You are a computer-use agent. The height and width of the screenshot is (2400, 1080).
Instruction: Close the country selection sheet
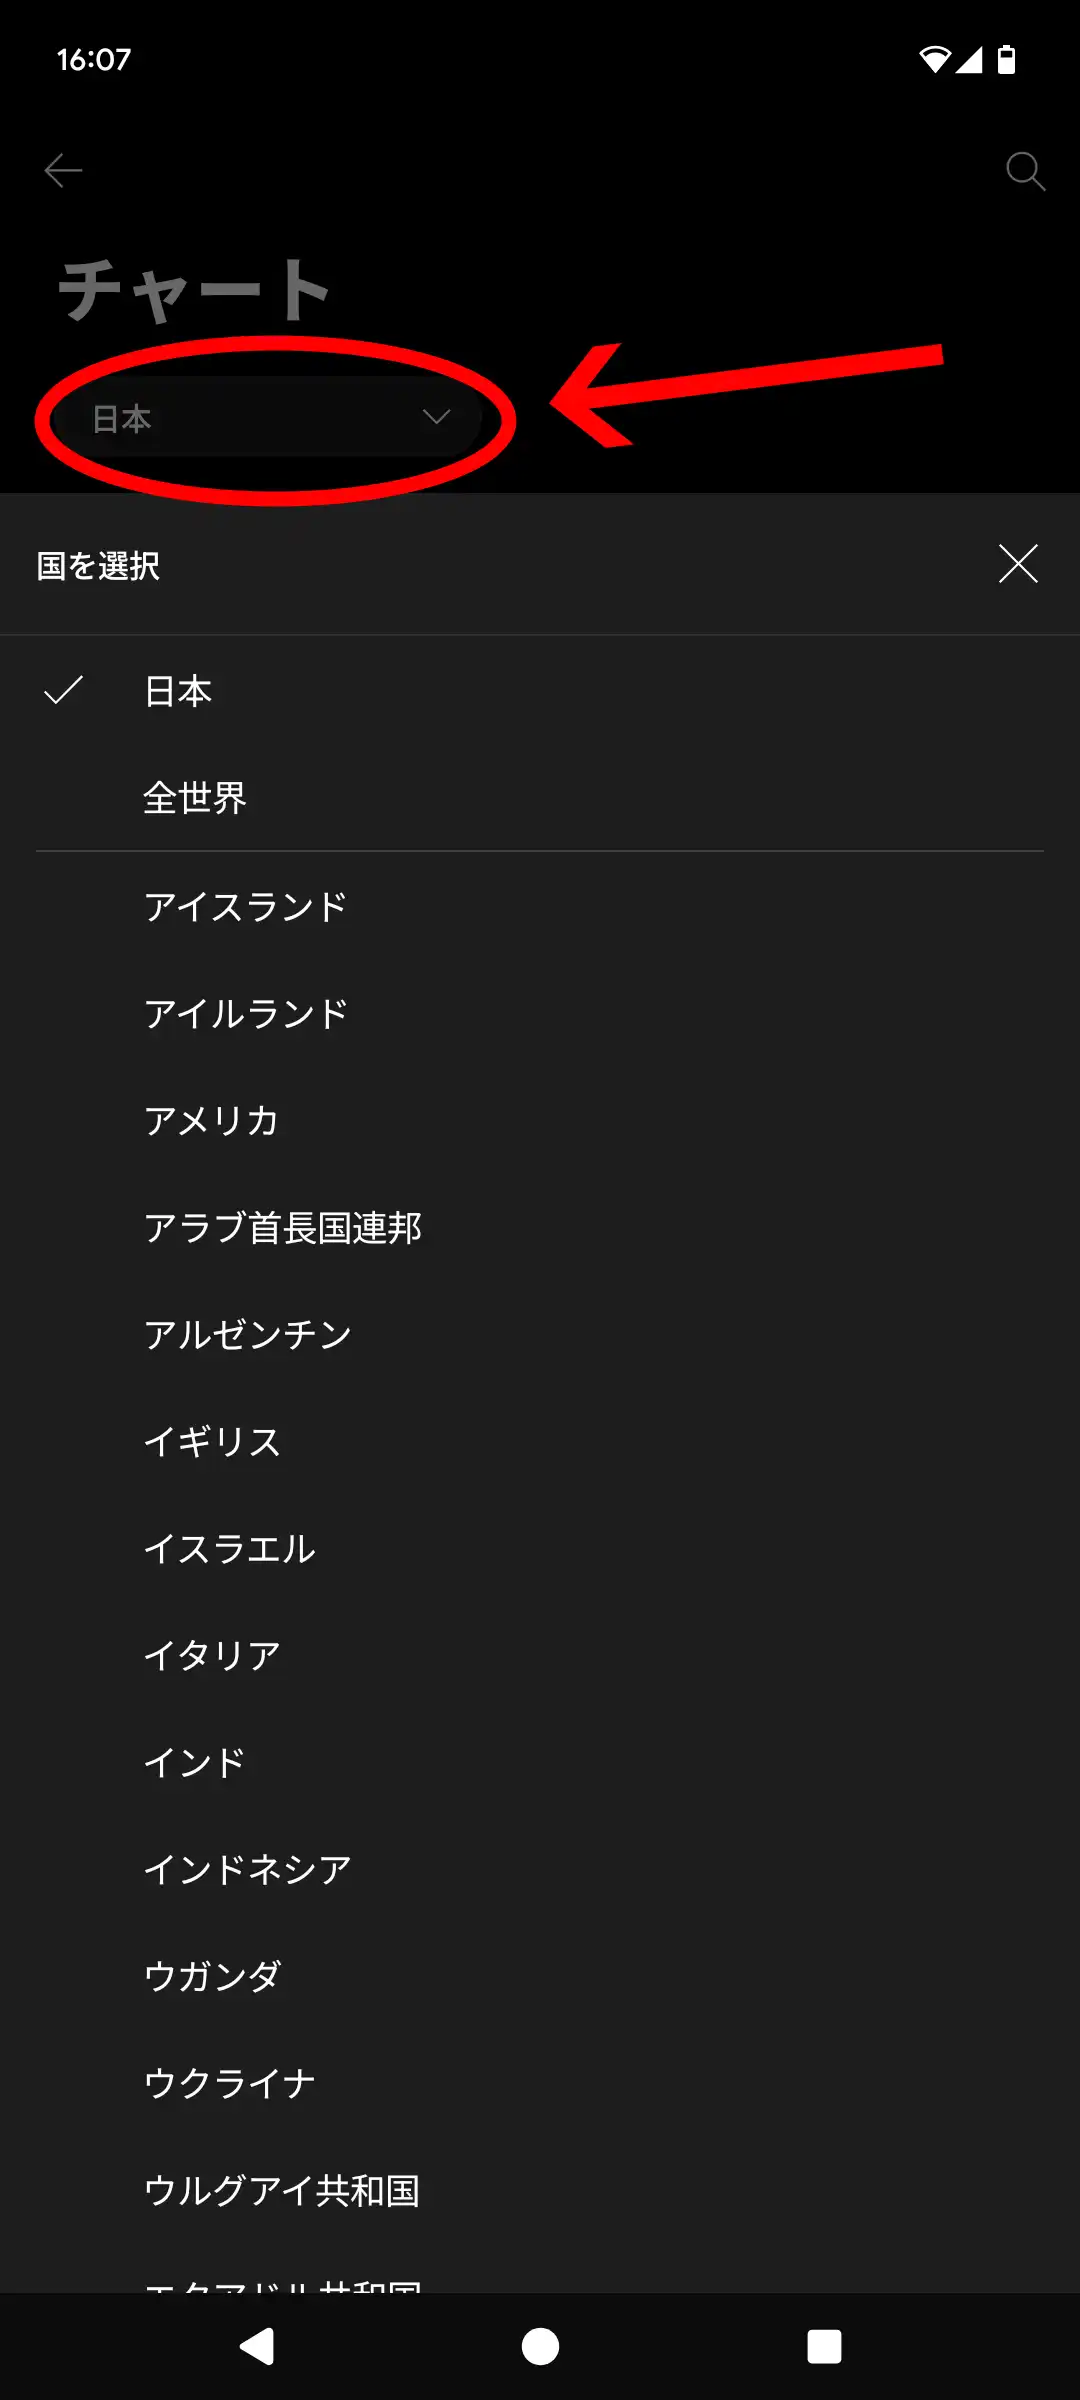[1018, 564]
